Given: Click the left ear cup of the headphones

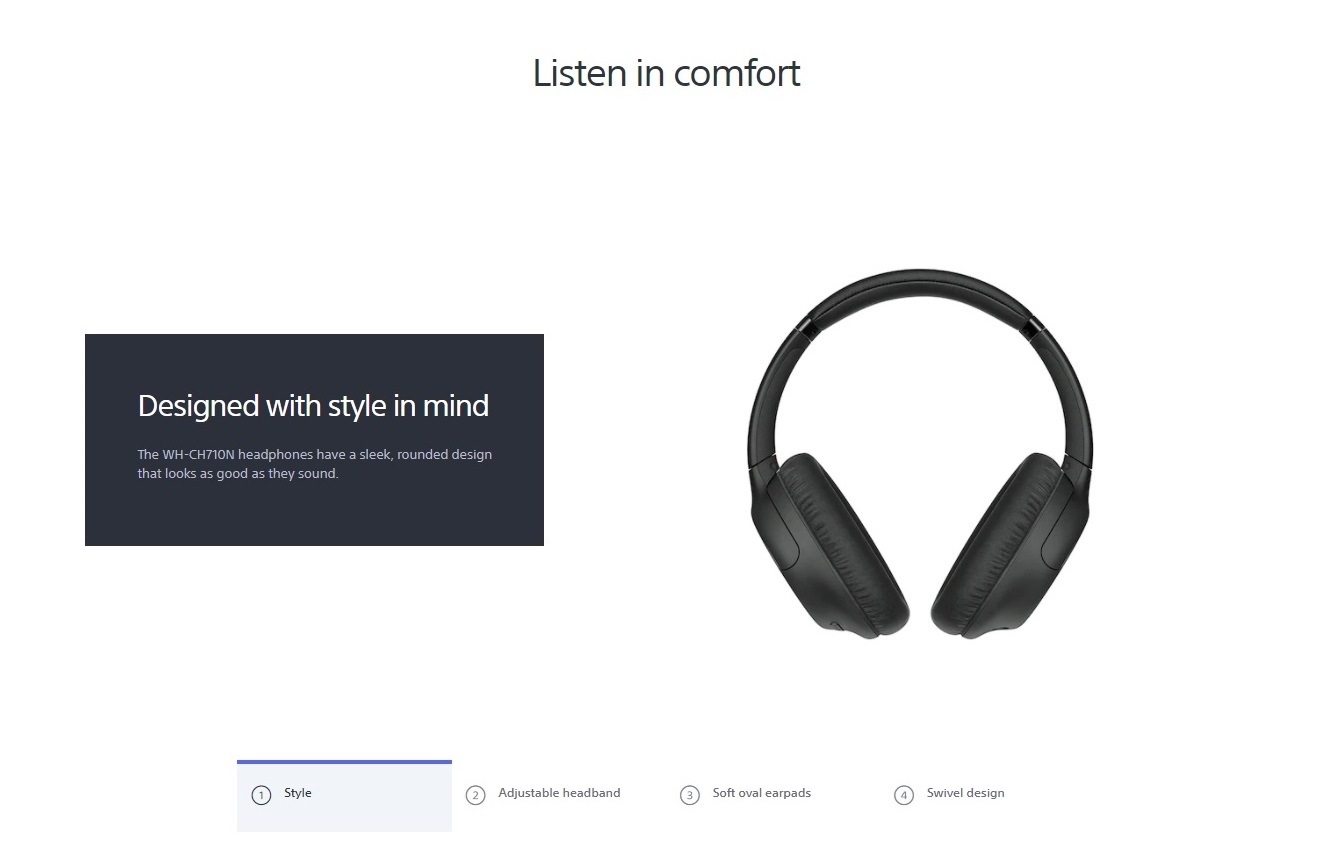Looking at the screenshot, I should (x=830, y=545).
